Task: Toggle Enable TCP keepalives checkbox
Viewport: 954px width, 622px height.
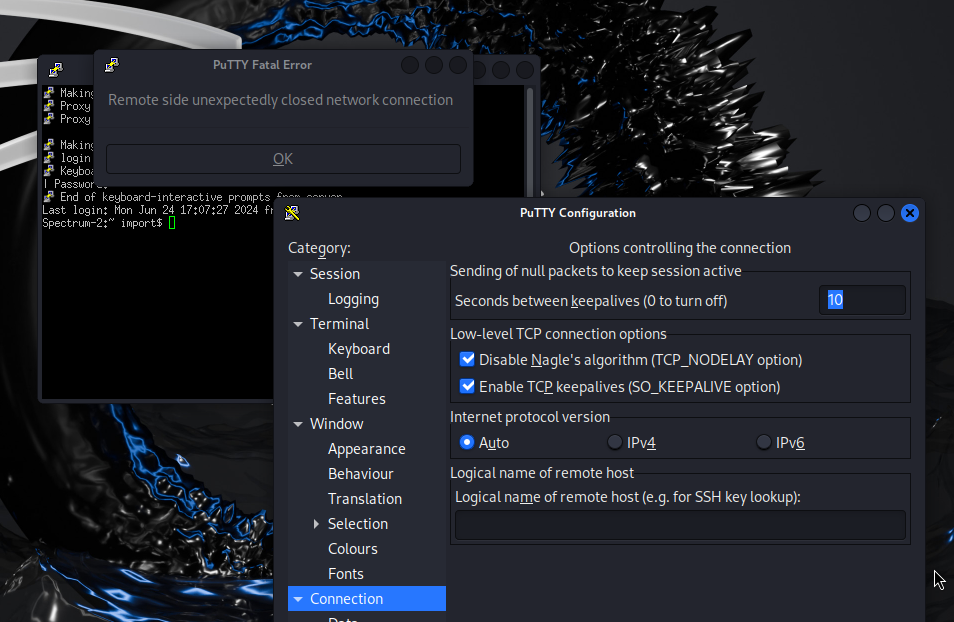Action: (467, 386)
